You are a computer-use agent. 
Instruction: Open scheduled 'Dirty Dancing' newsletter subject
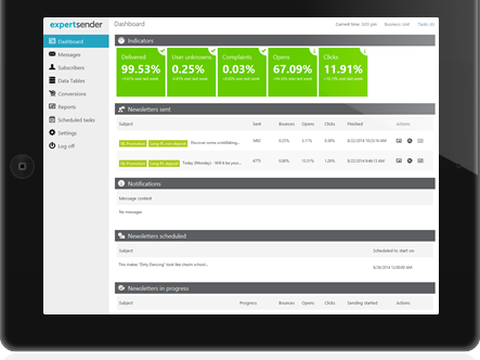(x=163, y=264)
